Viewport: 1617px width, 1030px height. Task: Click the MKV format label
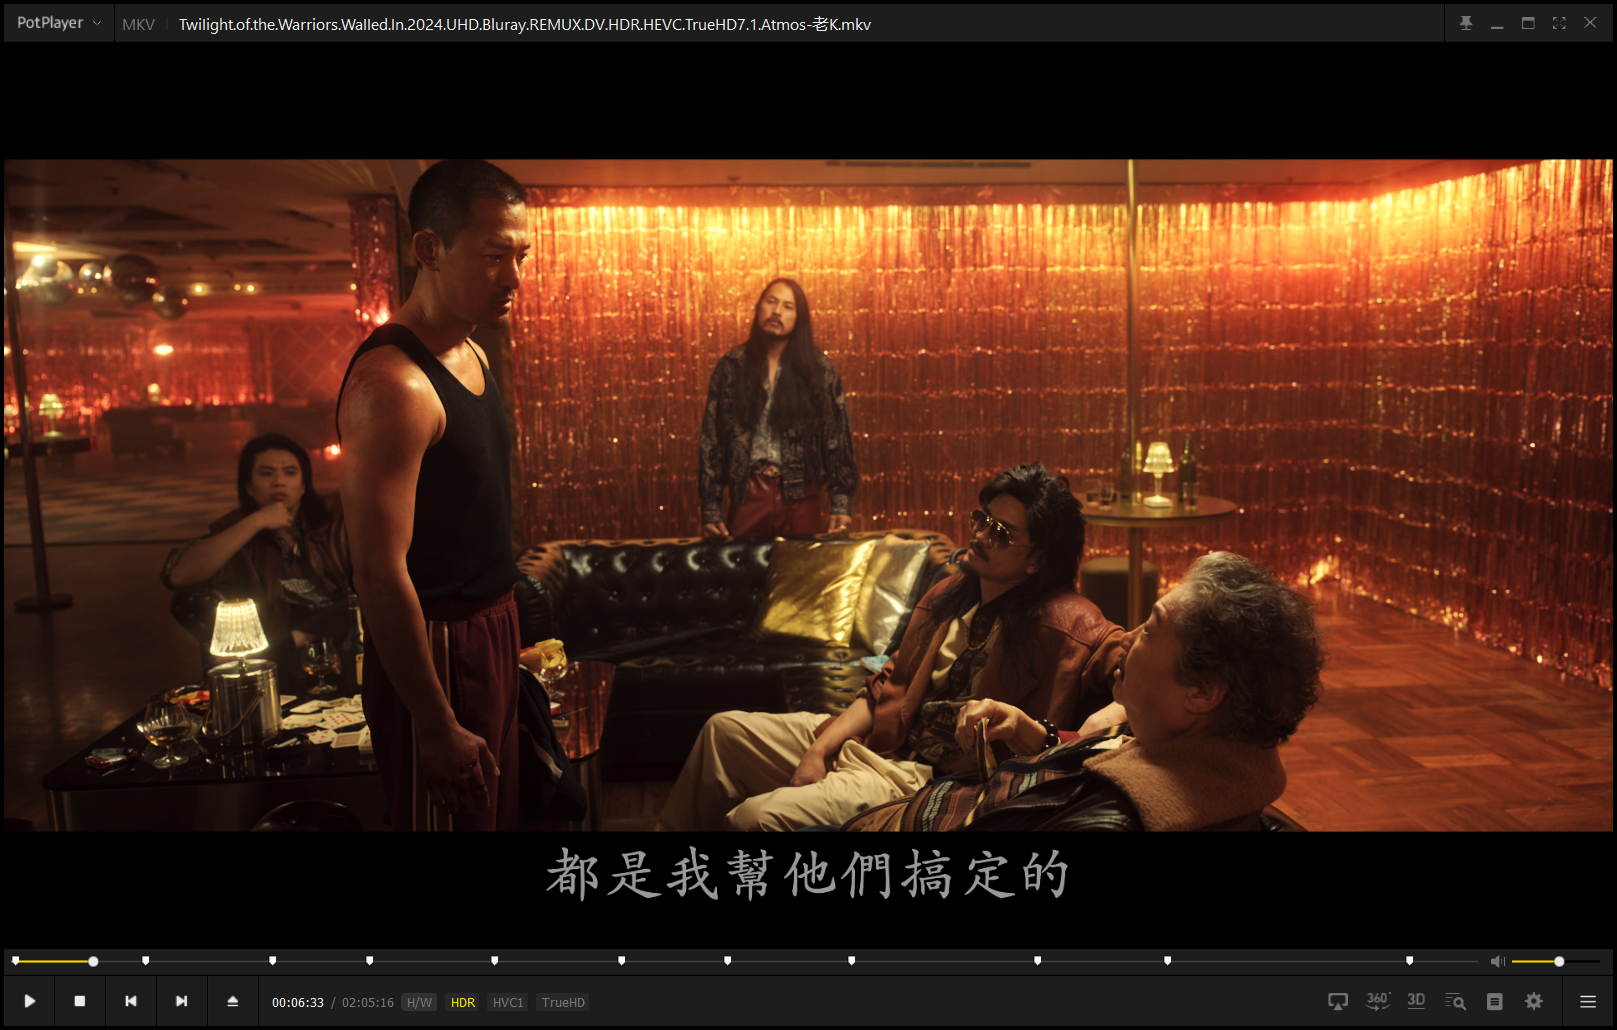tap(138, 24)
